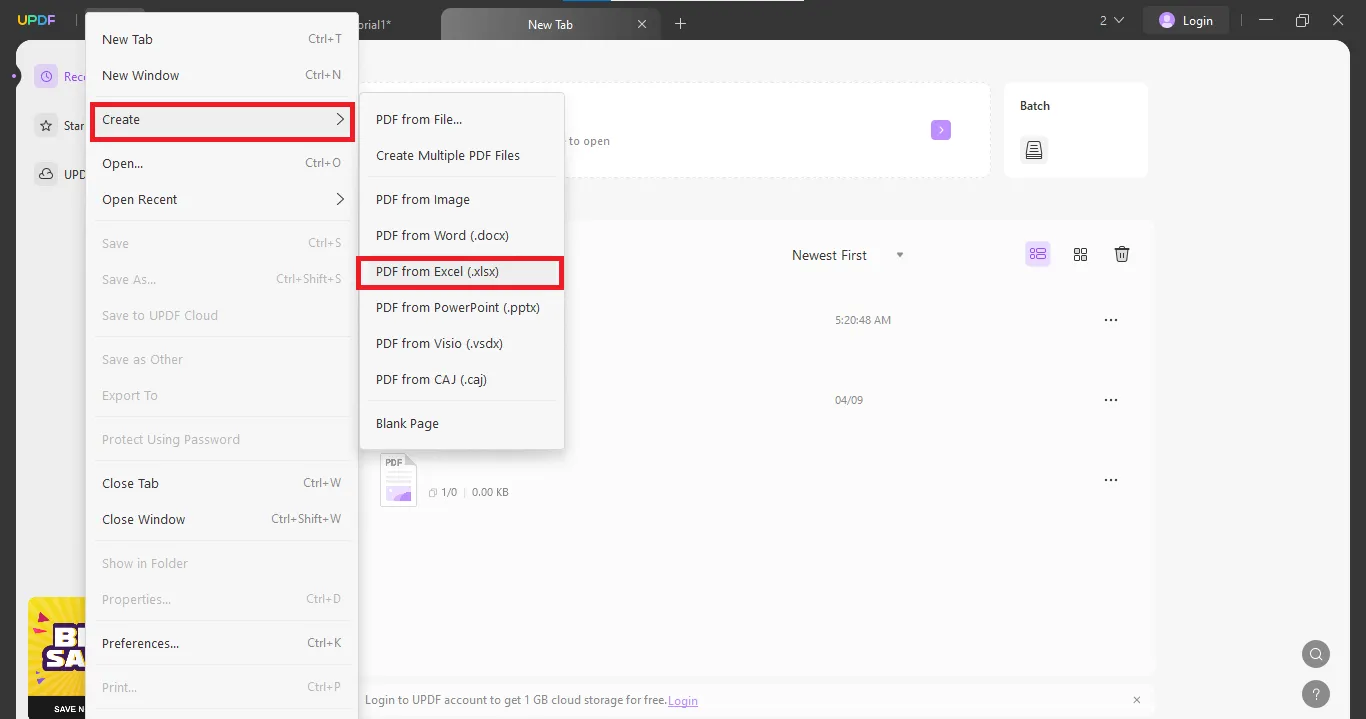Expand the Open Recent submenu
The height and width of the screenshot is (719, 1366).
220,199
